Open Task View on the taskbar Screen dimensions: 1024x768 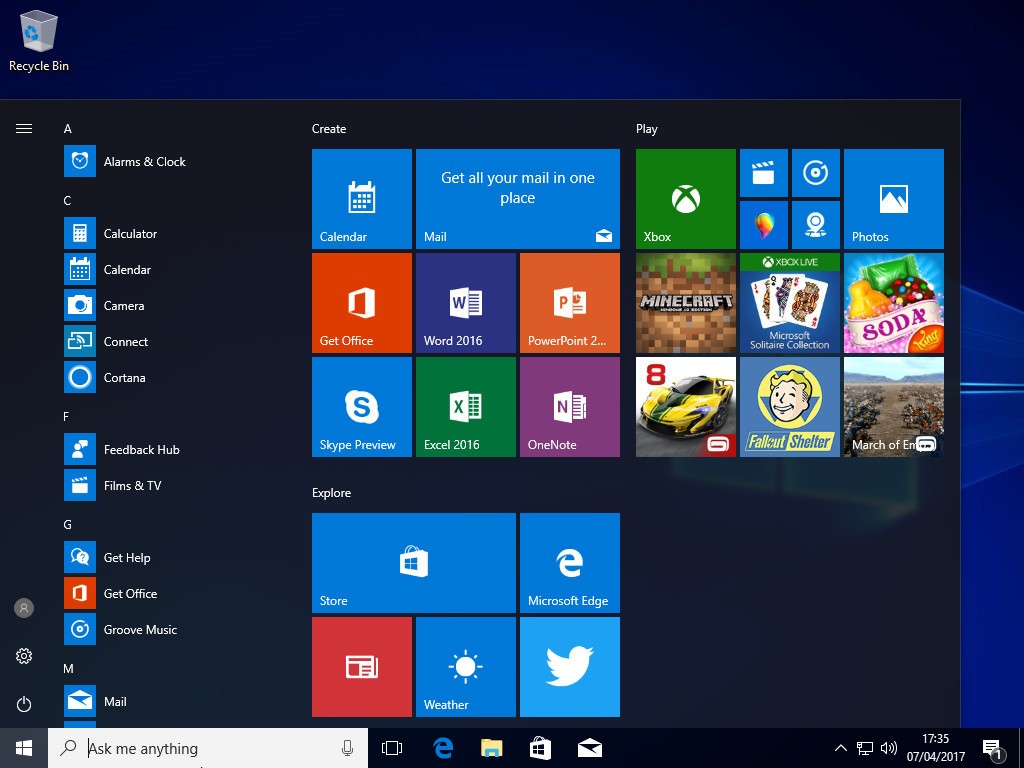[392, 748]
